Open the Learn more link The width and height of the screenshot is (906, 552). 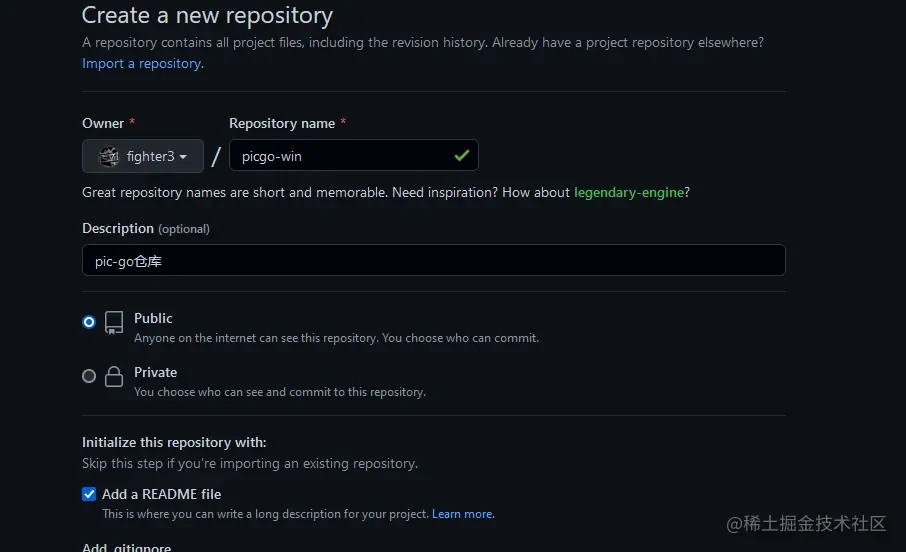point(463,514)
